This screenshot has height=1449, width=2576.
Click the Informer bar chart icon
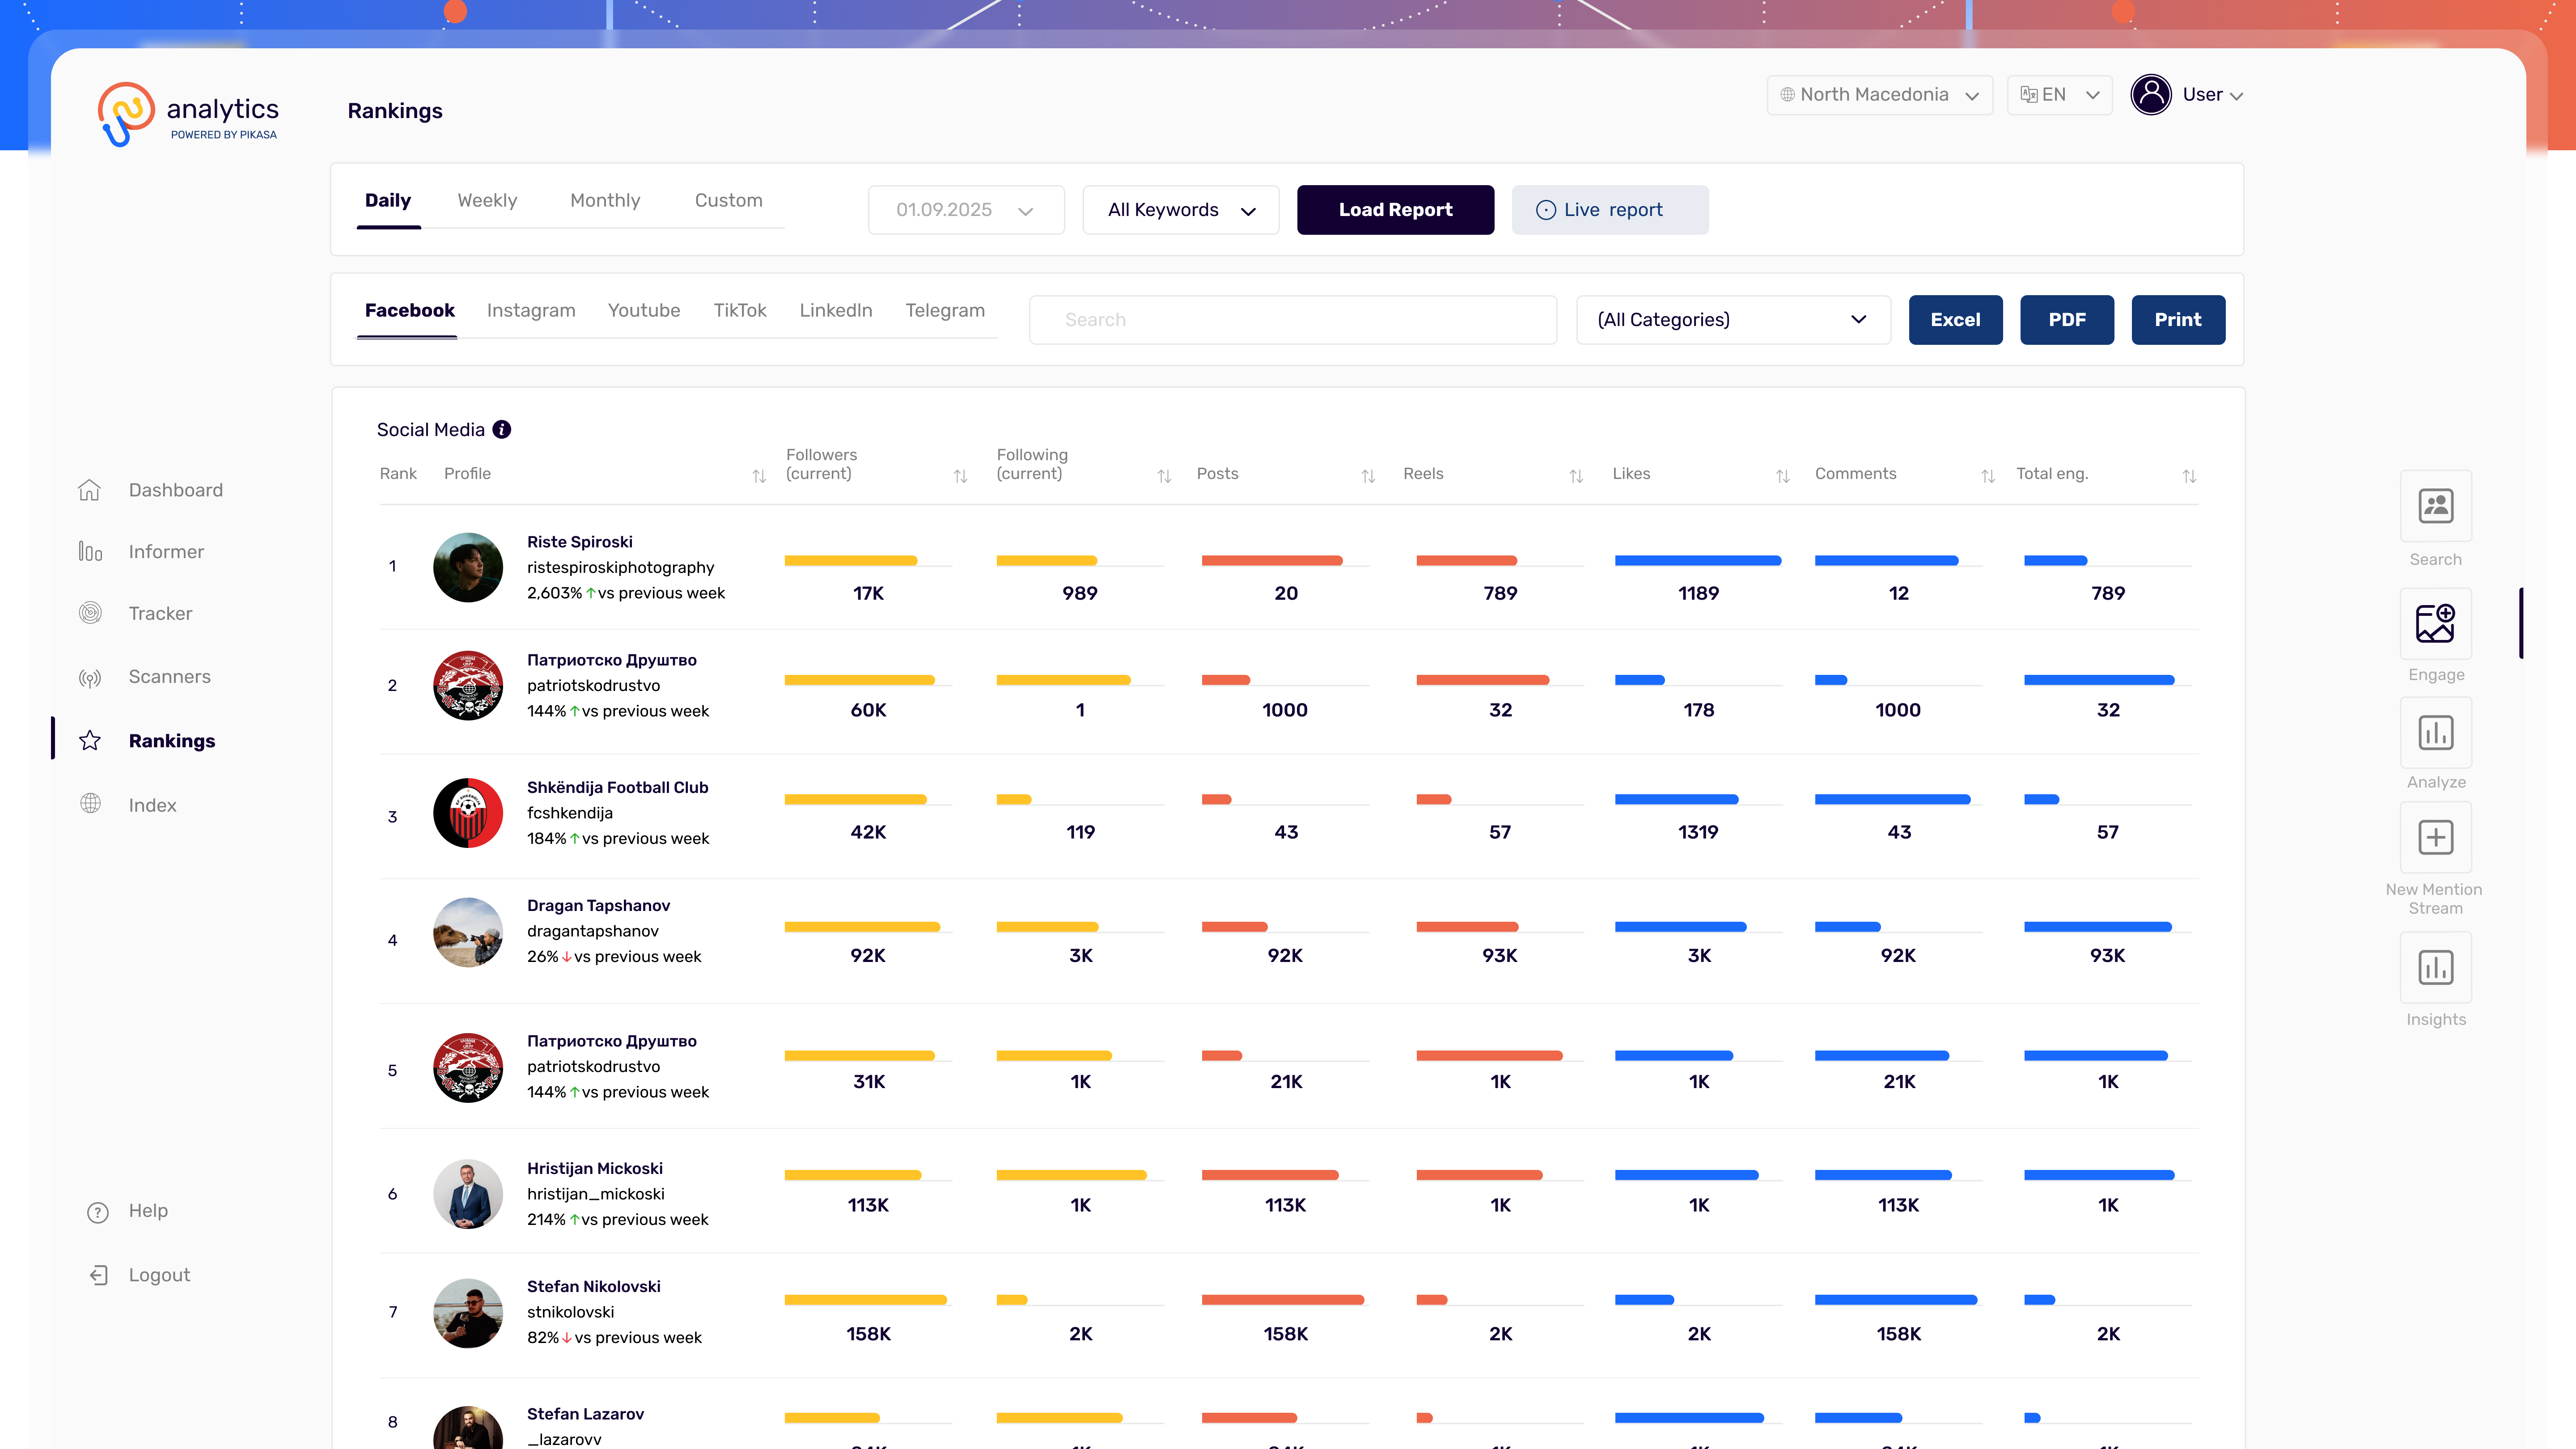click(90, 552)
